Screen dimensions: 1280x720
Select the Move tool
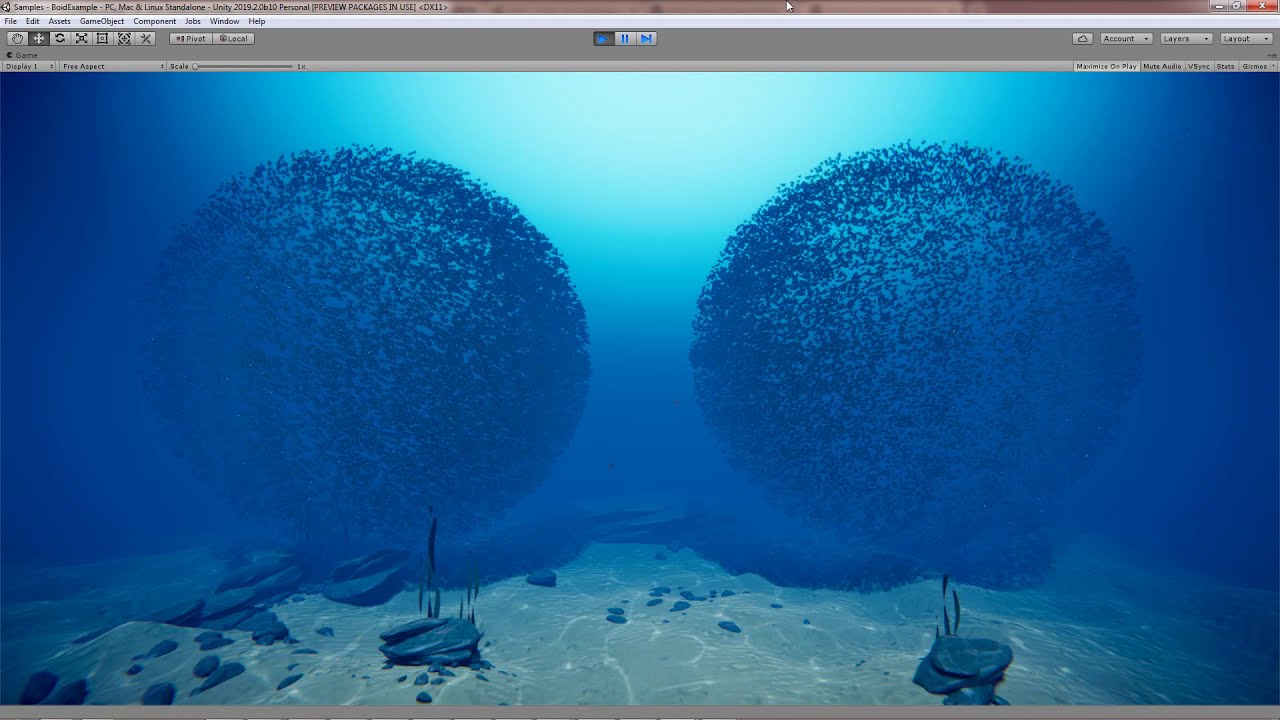point(38,38)
